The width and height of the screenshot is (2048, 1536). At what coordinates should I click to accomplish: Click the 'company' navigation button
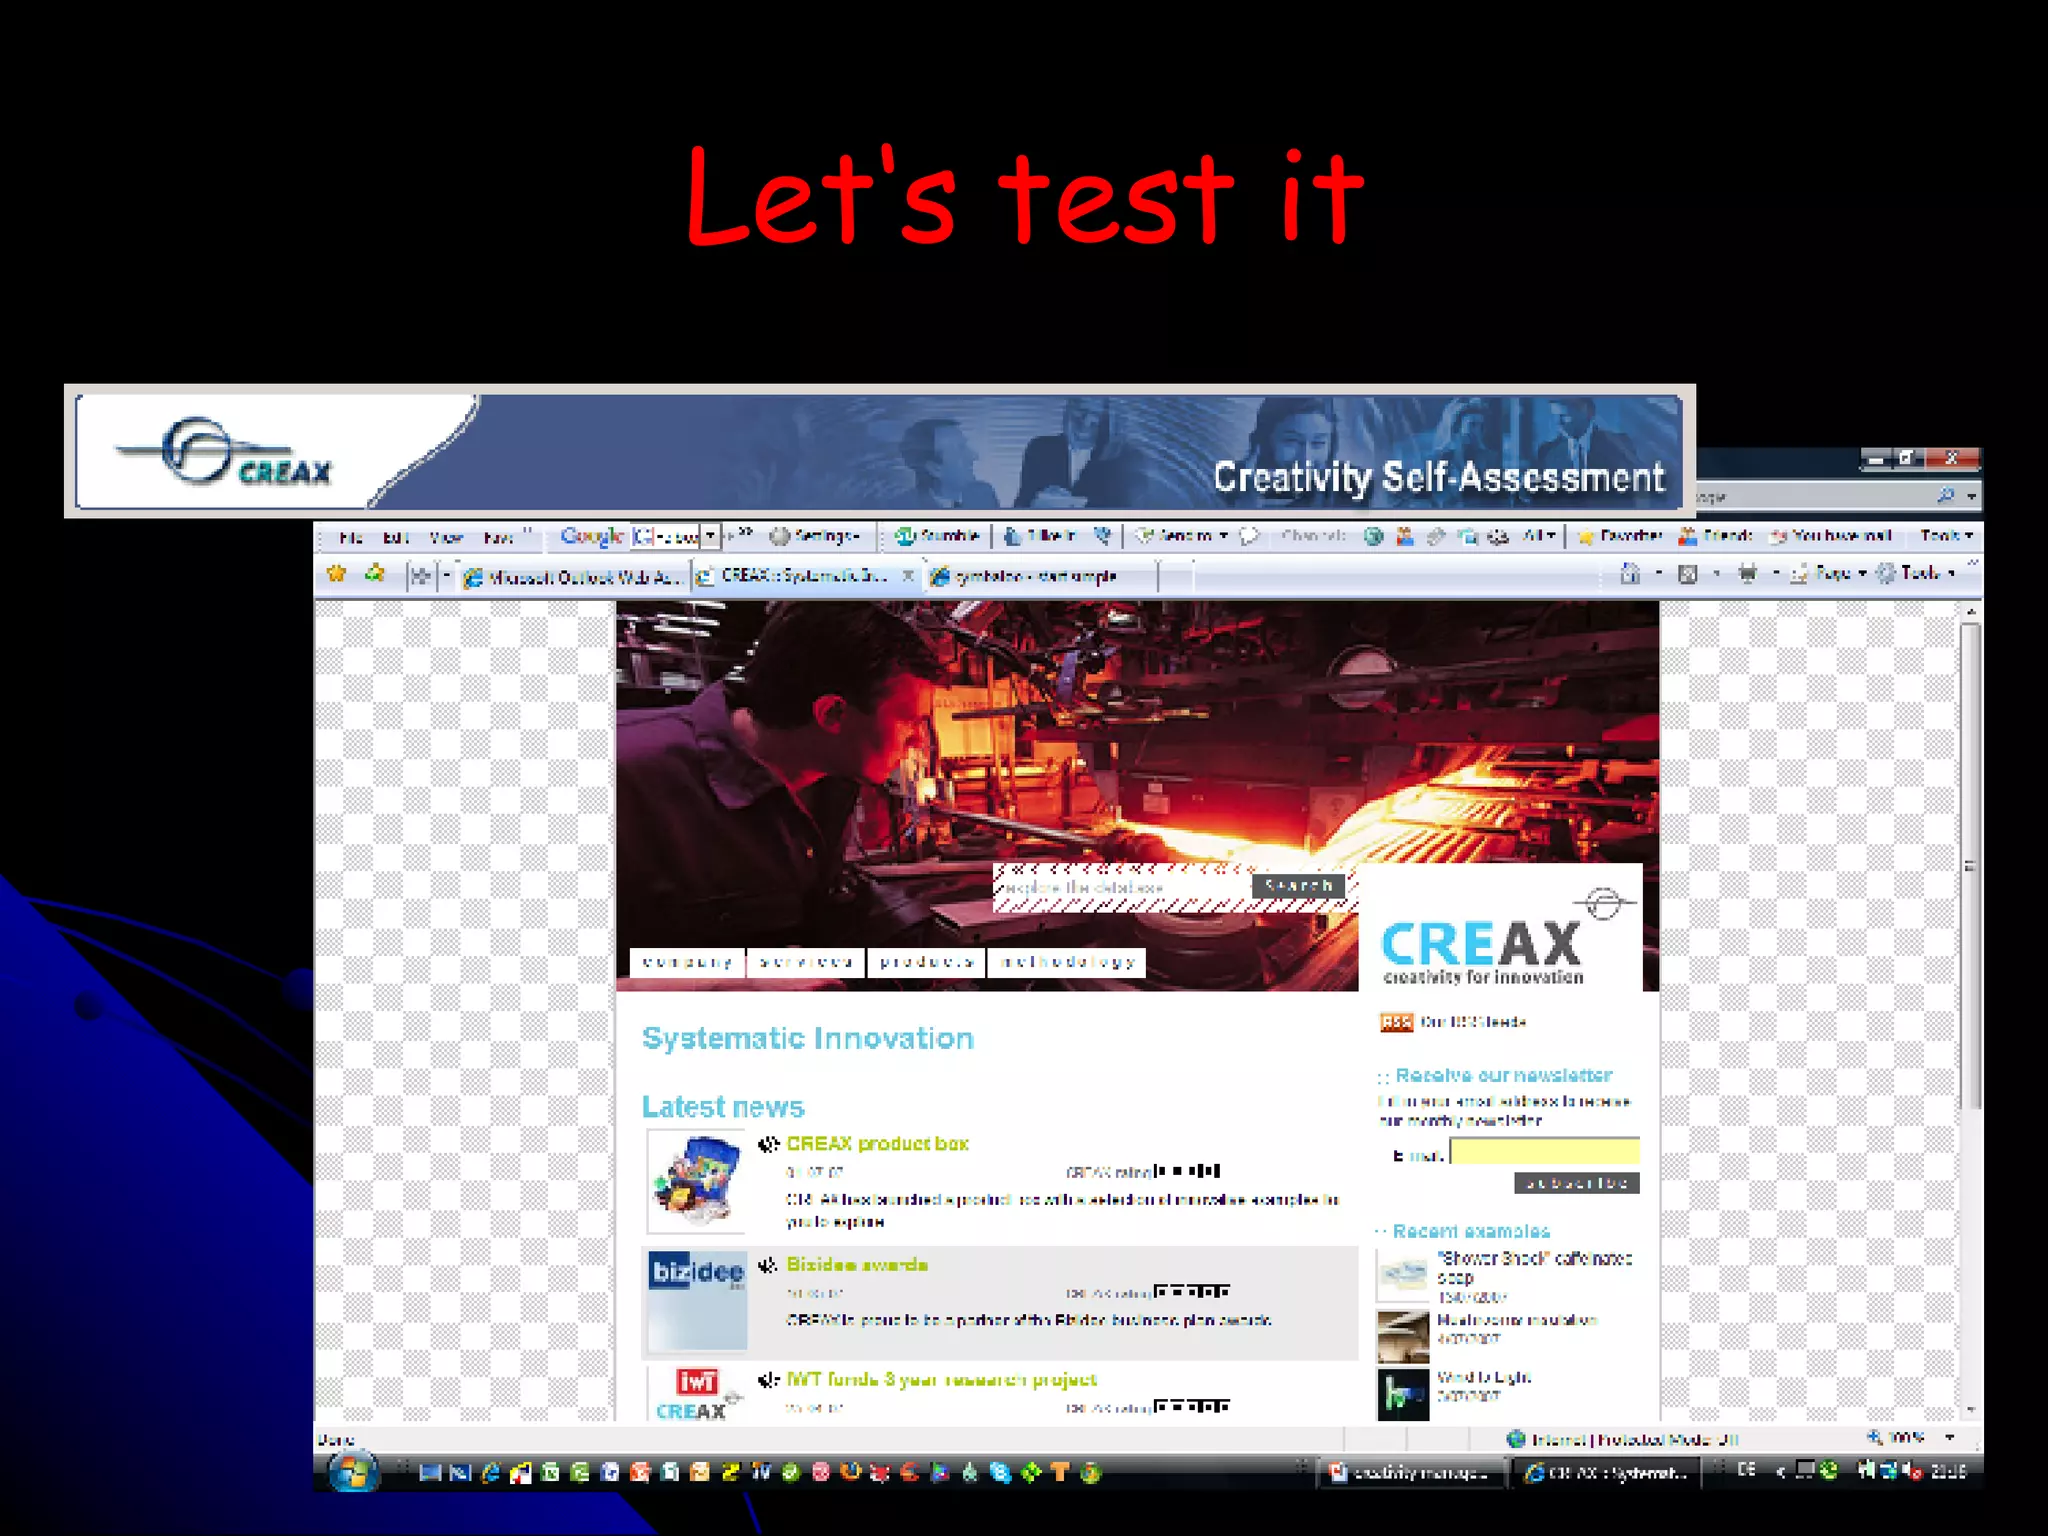[688, 962]
